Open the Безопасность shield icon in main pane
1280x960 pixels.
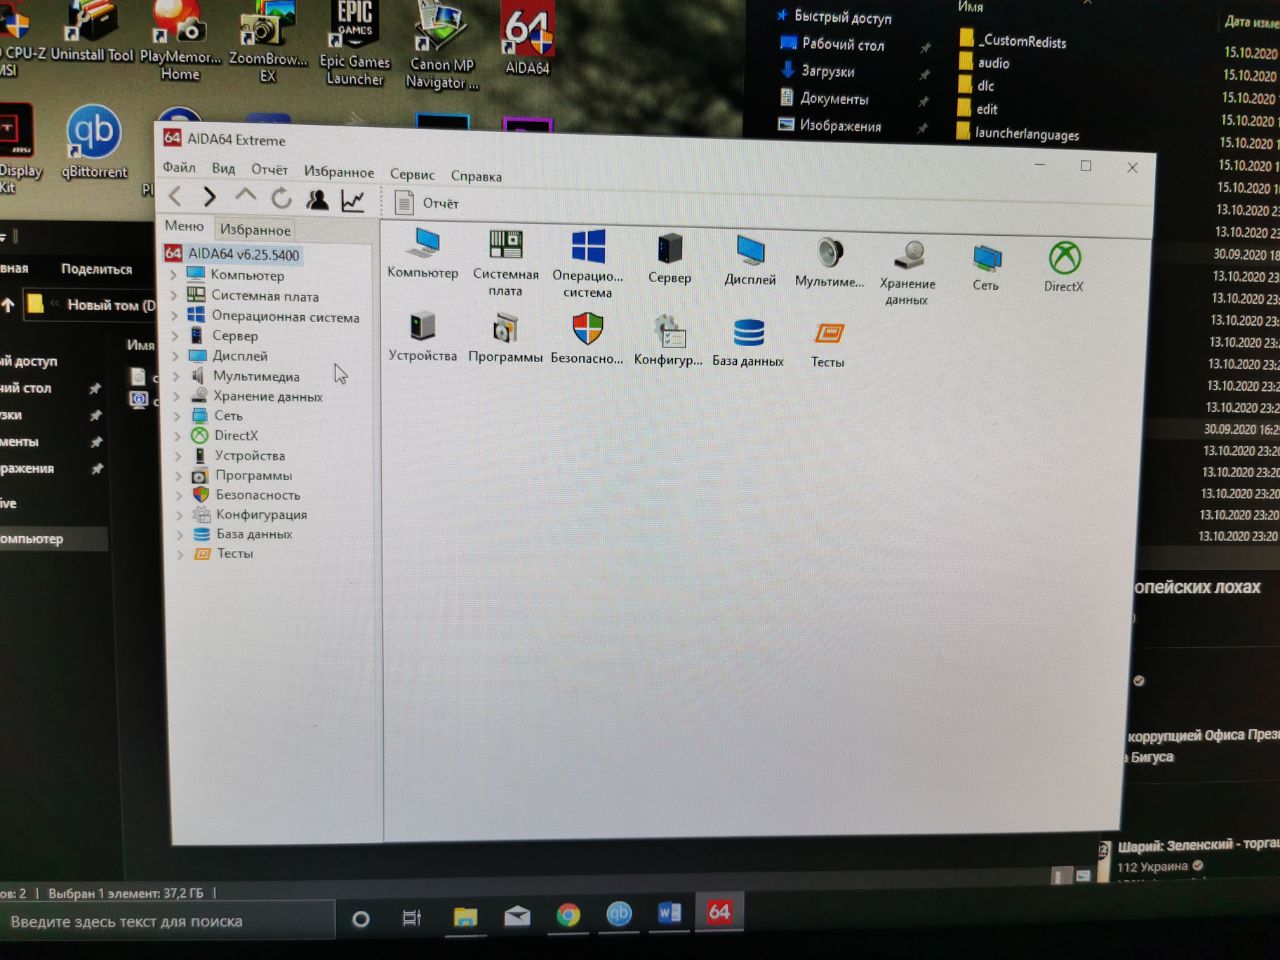587,329
